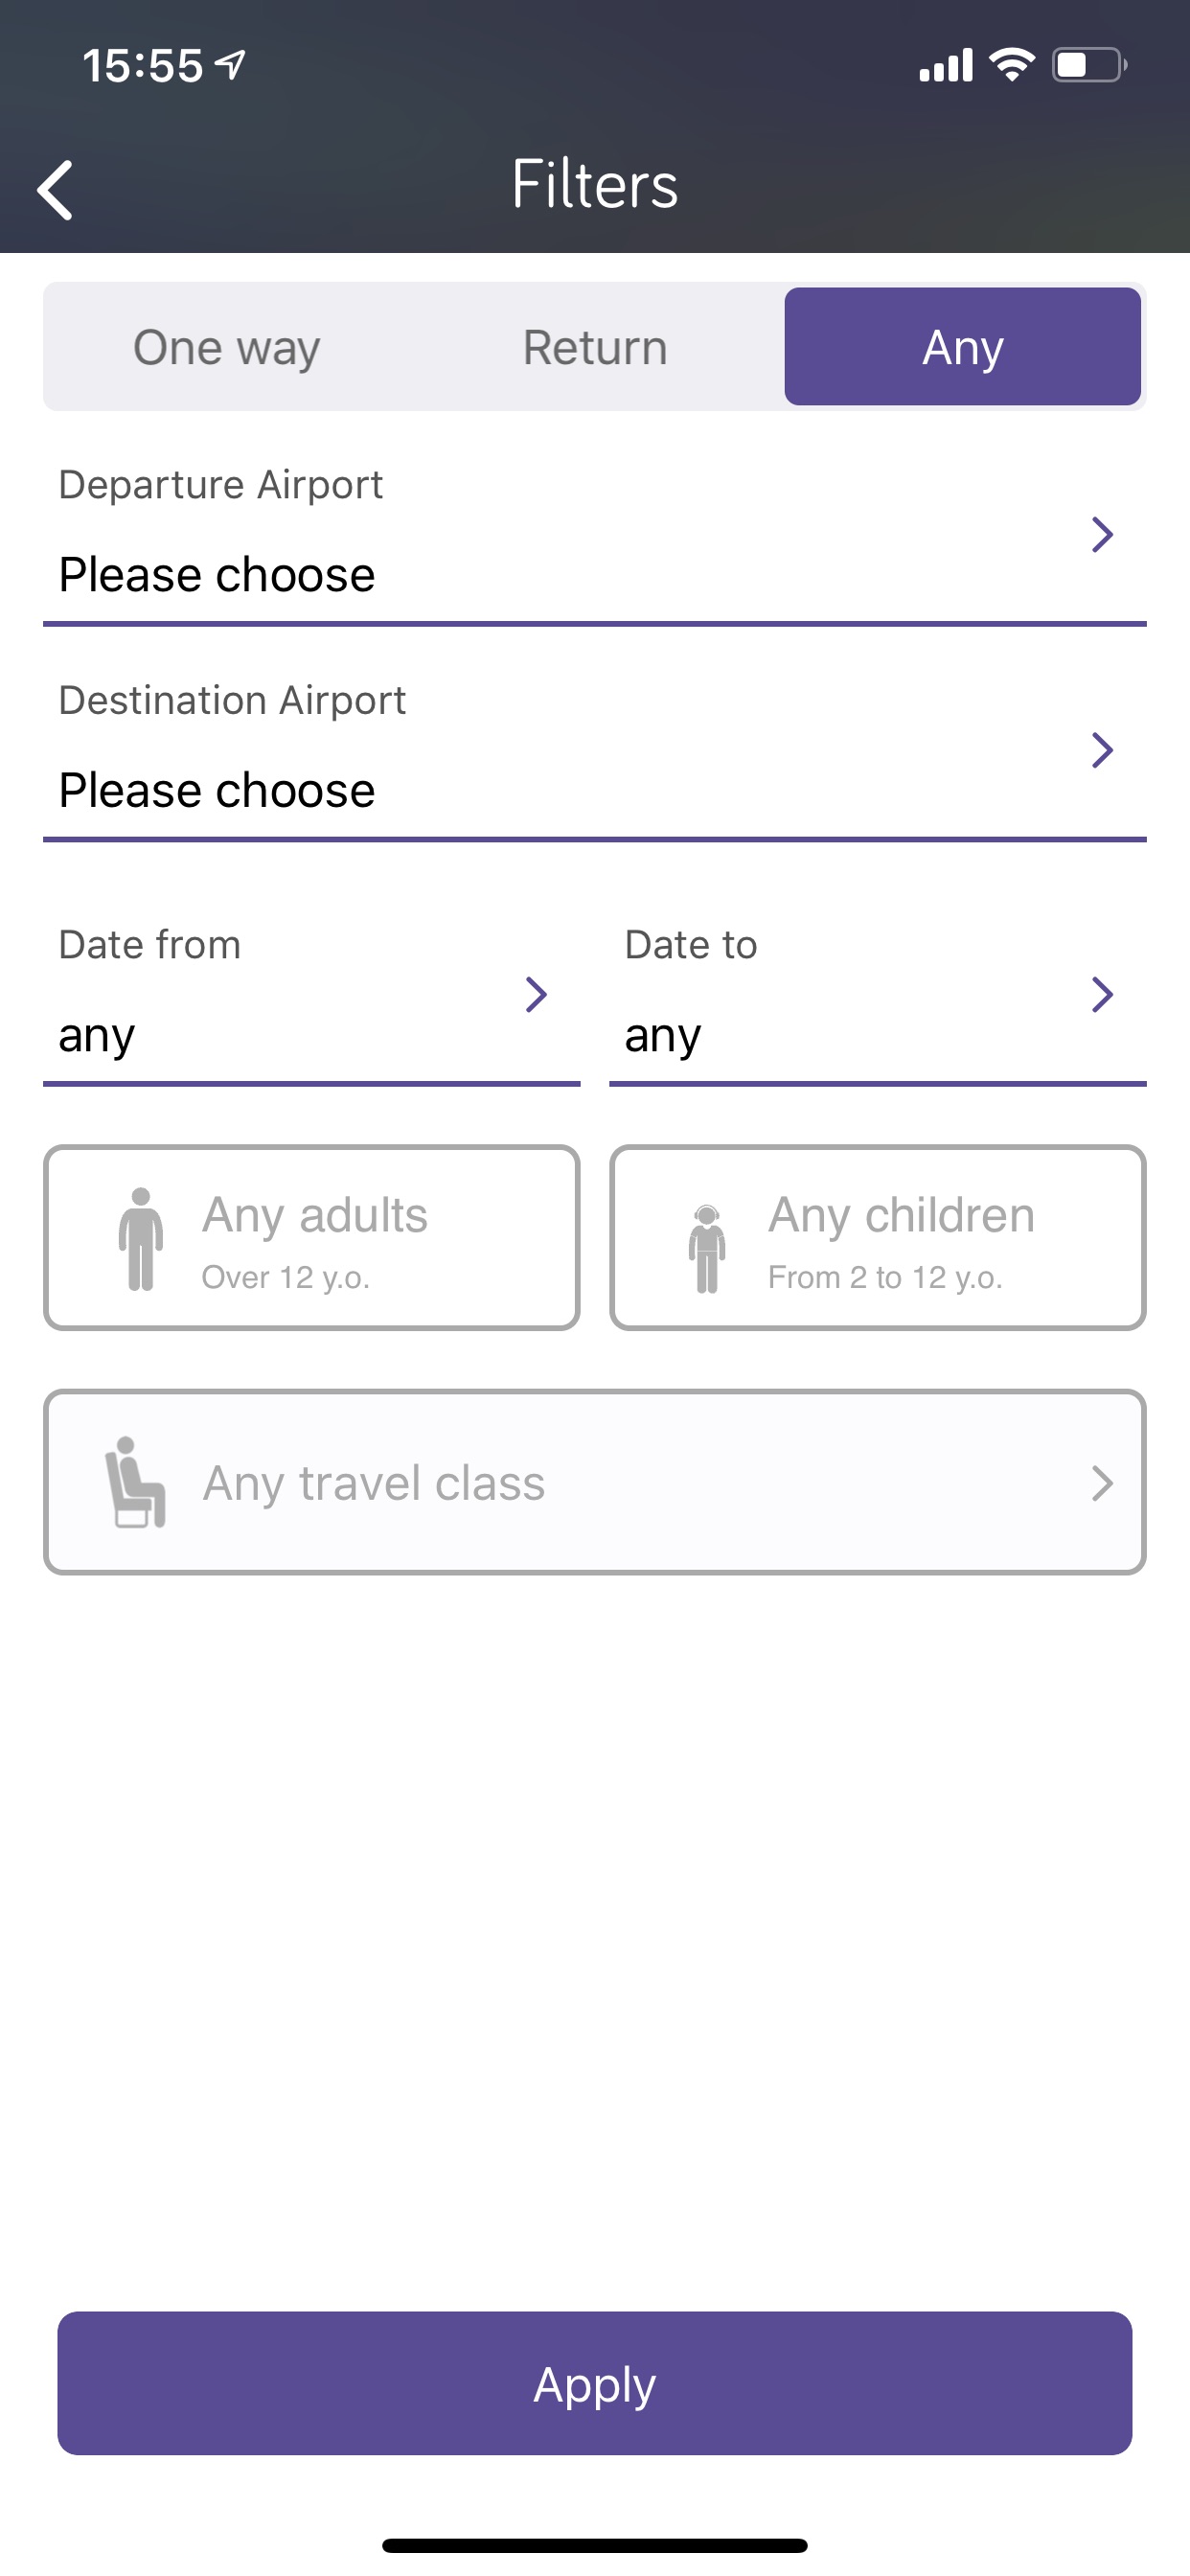Tap the back arrow icon
Viewport: 1190px width, 2576px height.
coord(56,189)
